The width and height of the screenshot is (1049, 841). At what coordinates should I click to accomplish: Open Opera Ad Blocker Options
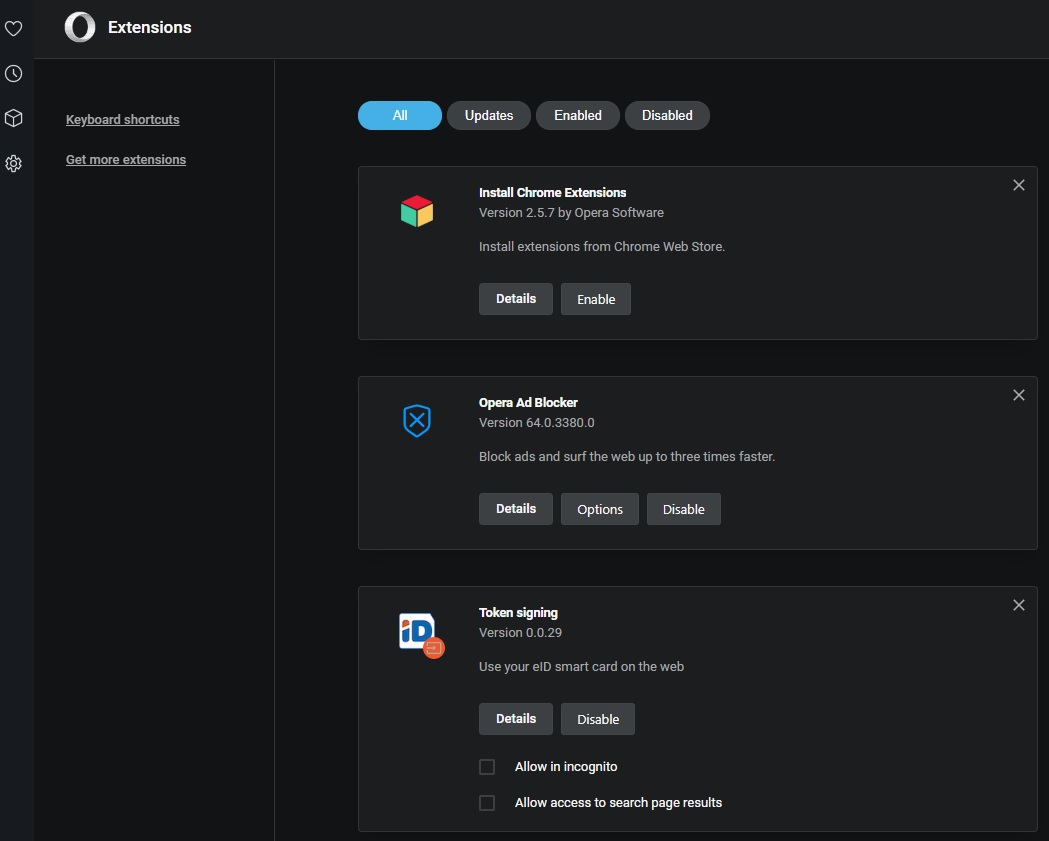tap(600, 509)
